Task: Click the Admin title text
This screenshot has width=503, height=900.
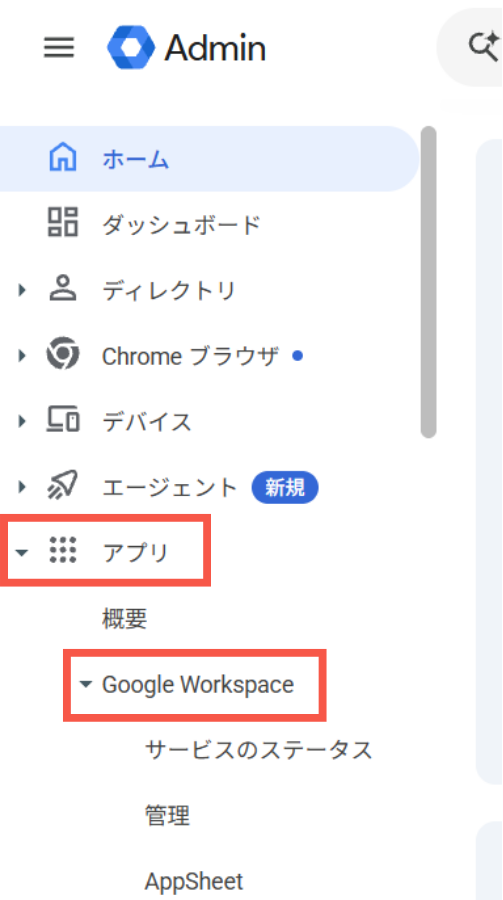Action: (x=215, y=48)
